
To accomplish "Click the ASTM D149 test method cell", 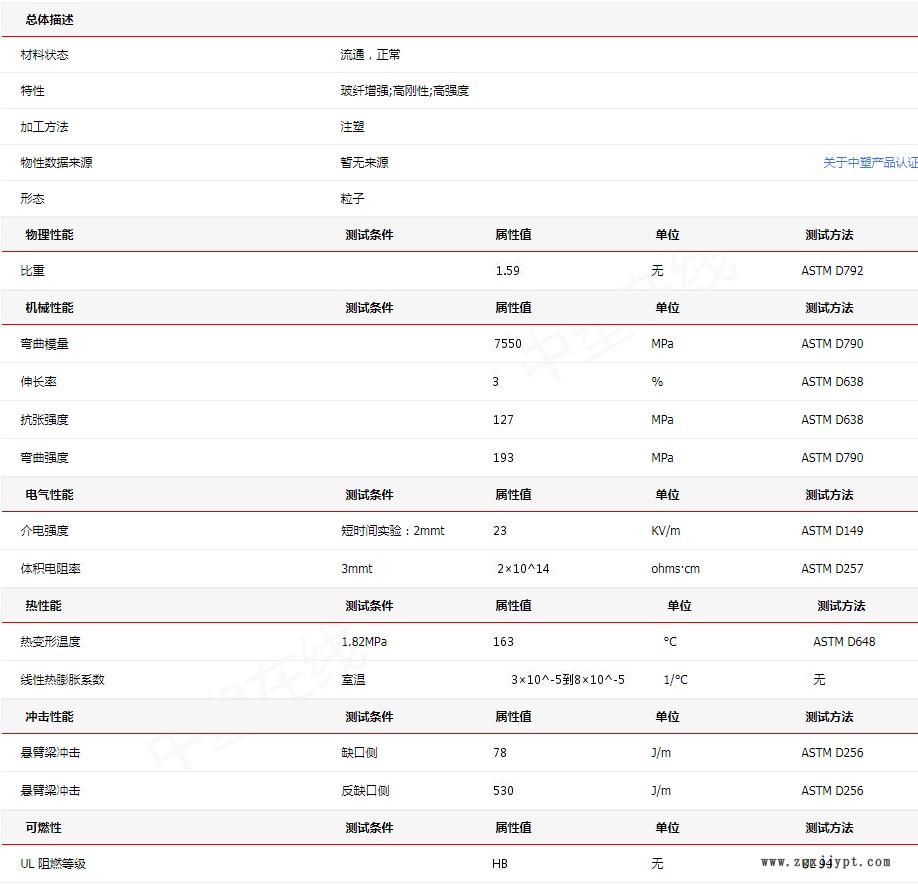I will tap(832, 531).
